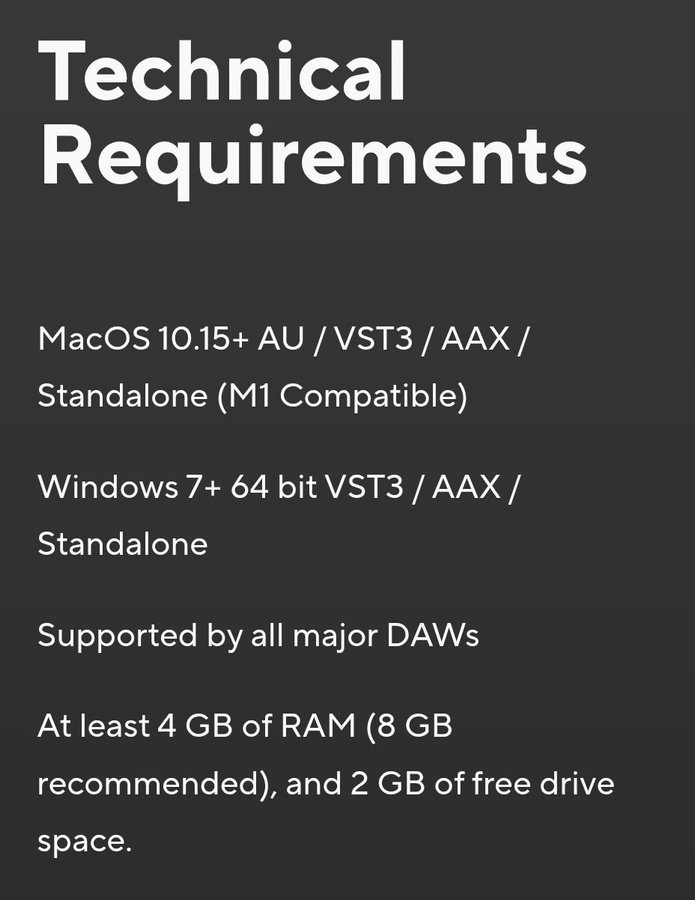The width and height of the screenshot is (695, 900).
Task: Click the Technical Requirements heading
Action: (x=313, y=118)
